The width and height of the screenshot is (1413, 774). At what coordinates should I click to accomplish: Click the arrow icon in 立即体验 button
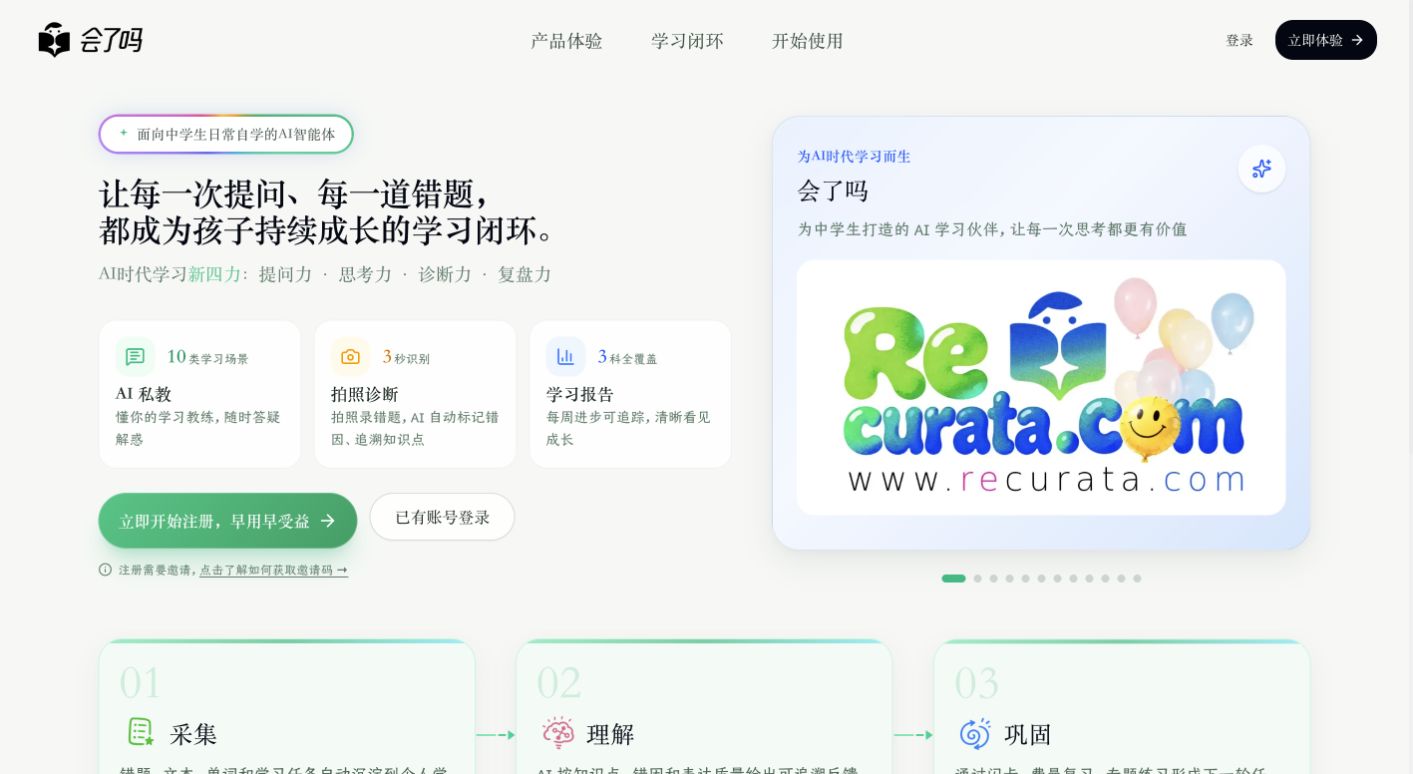pyautogui.click(x=1357, y=40)
